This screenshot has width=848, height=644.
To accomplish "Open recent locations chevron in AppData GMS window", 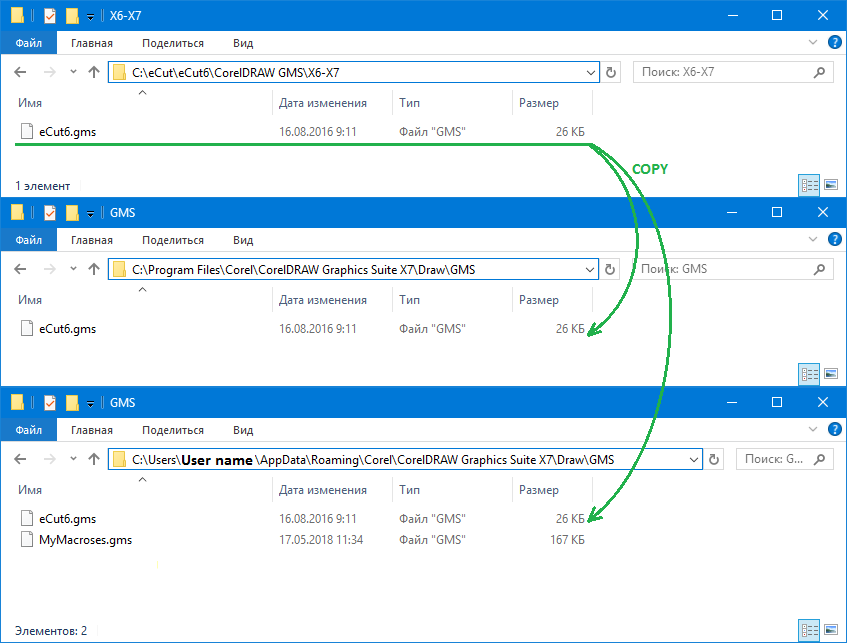I will tap(73, 459).
